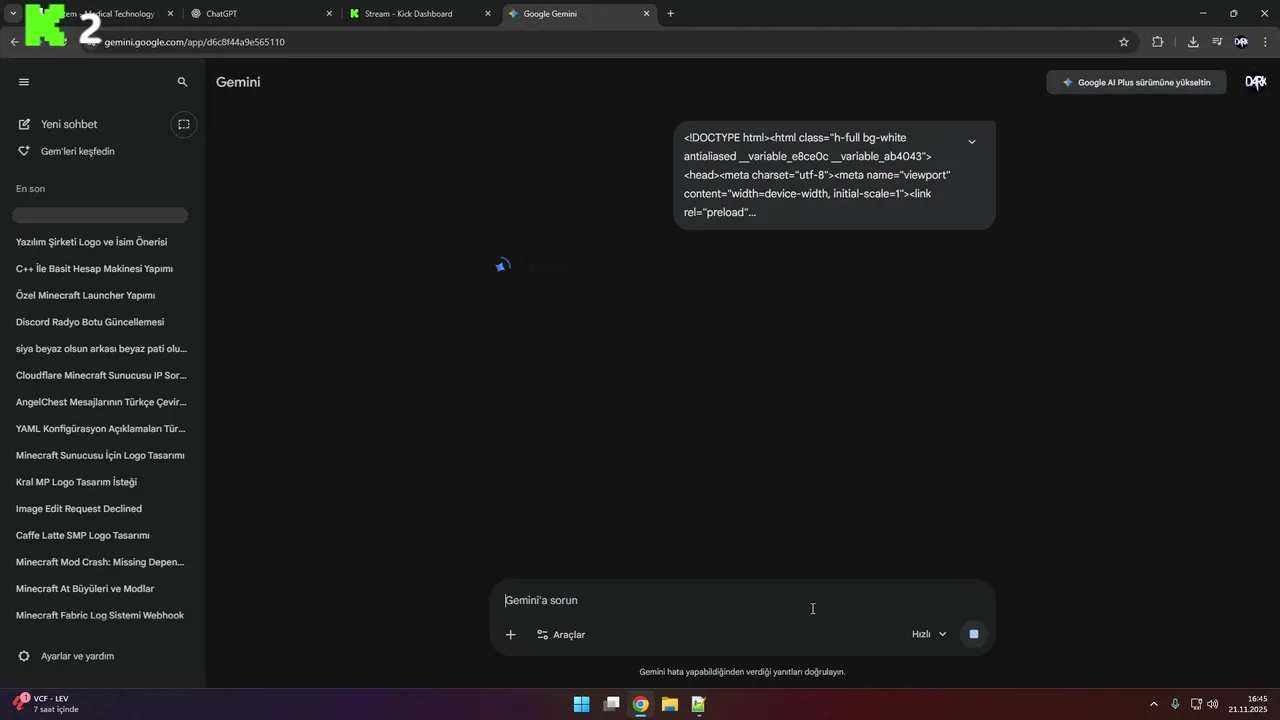Open the Araçlar tools menu
The height and width of the screenshot is (720, 1280).
coord(561,635)
